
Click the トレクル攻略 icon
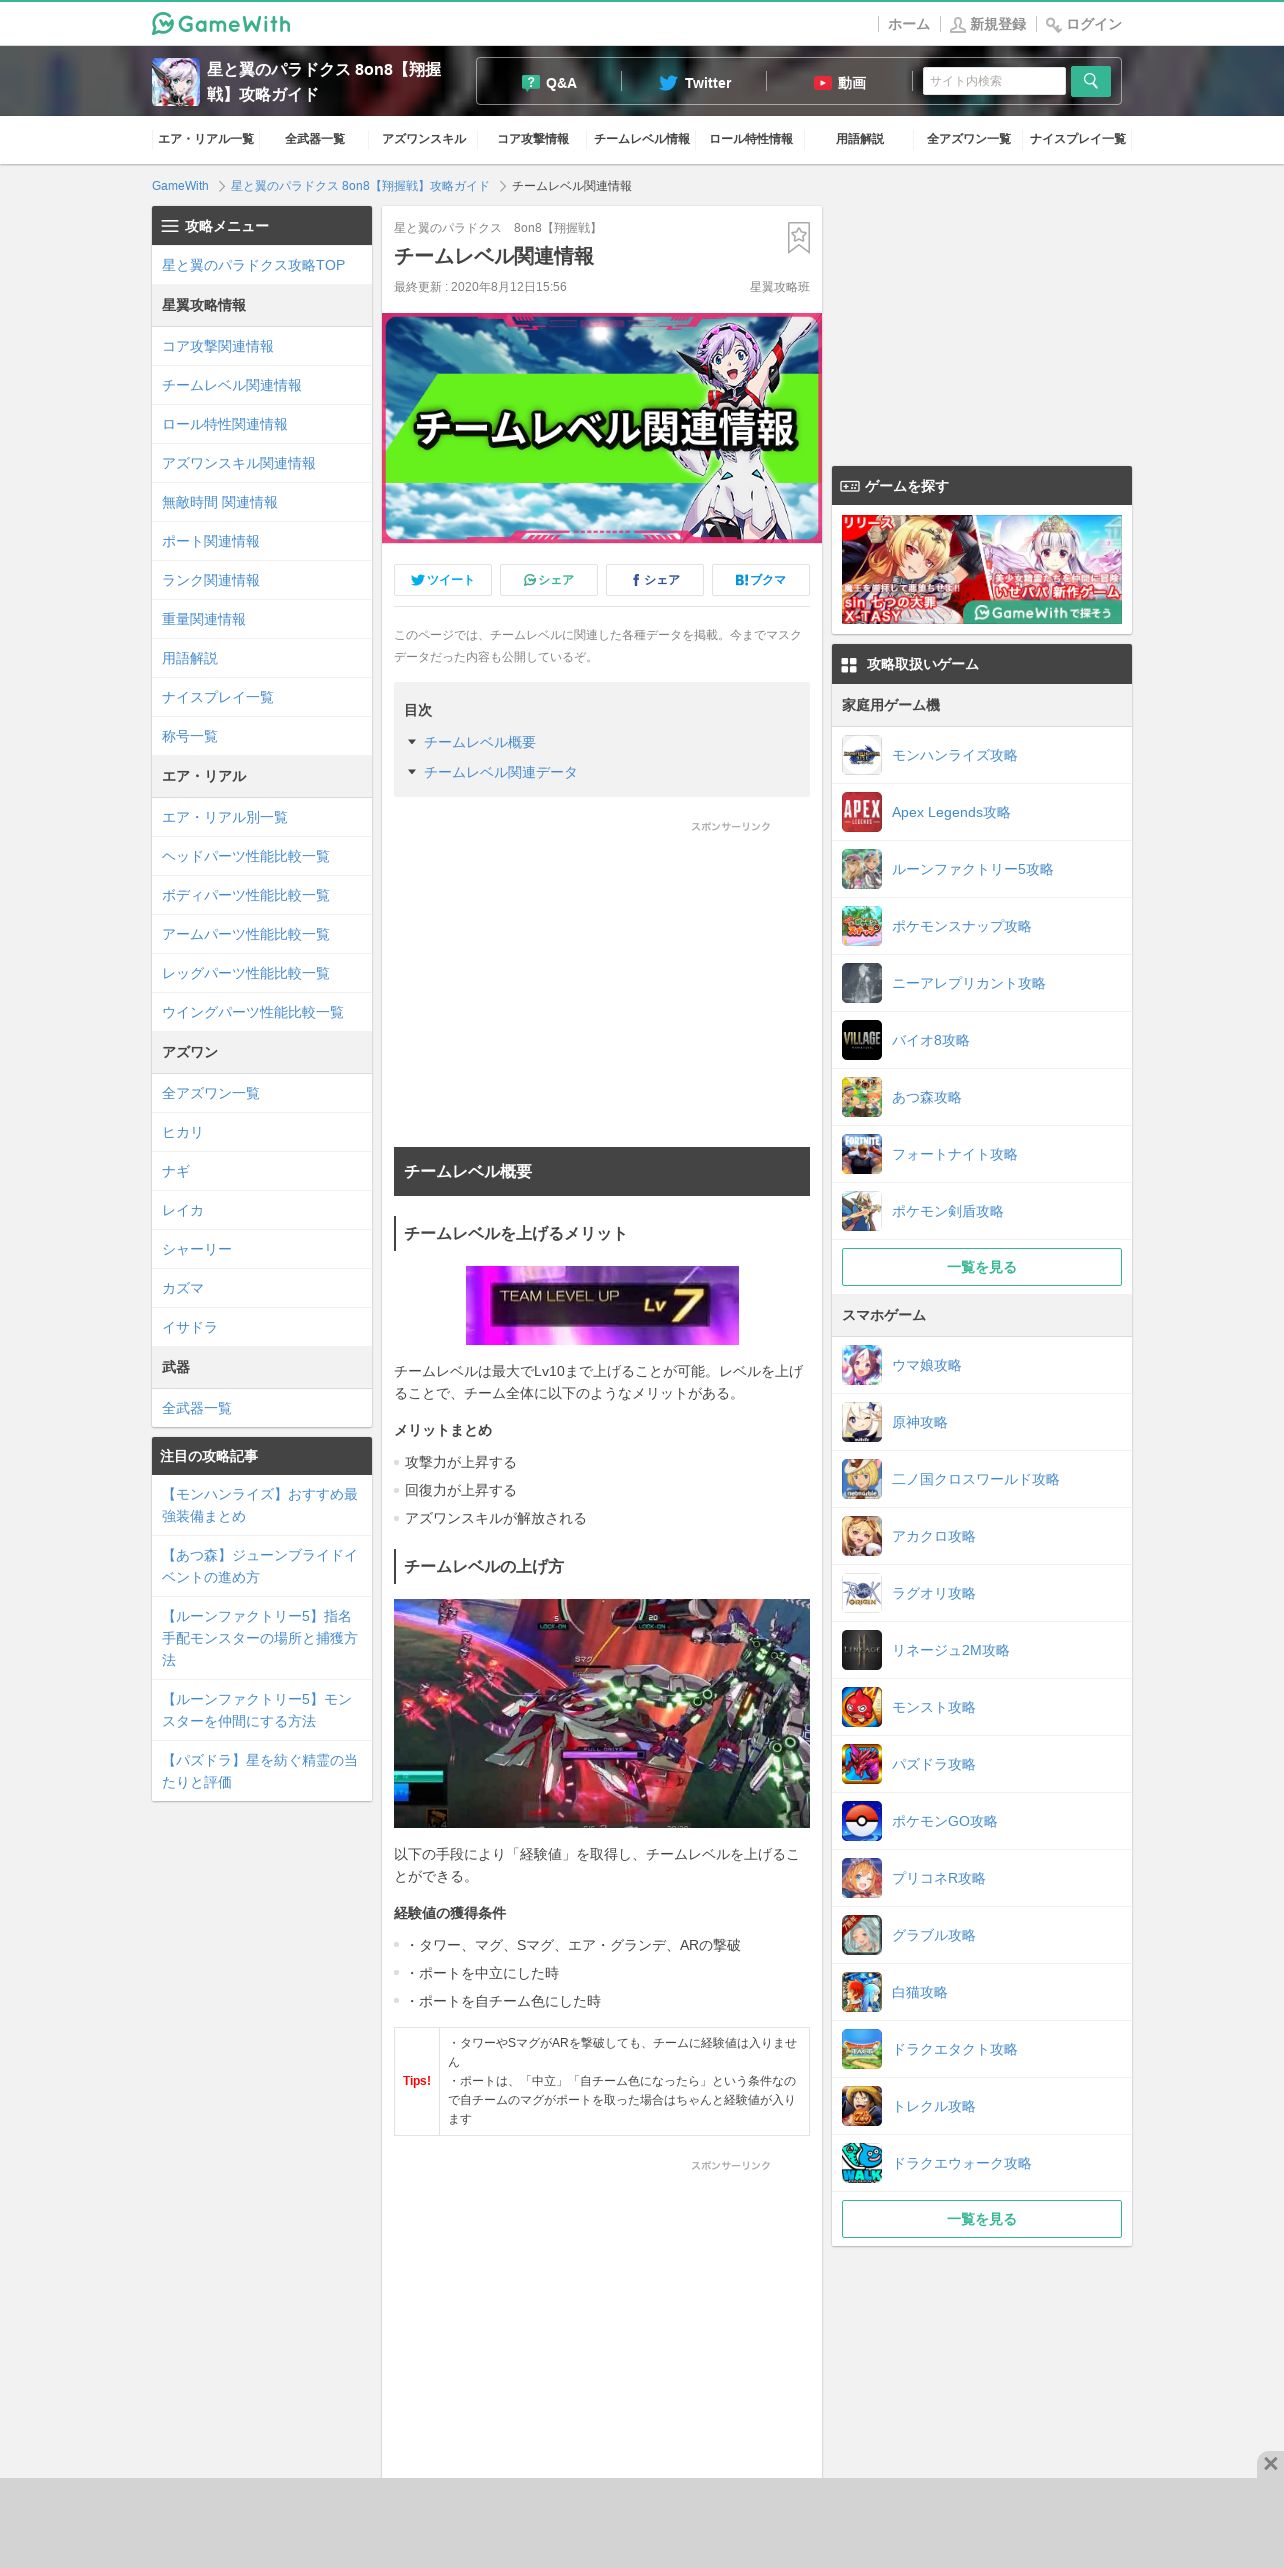coord(861,2106)
